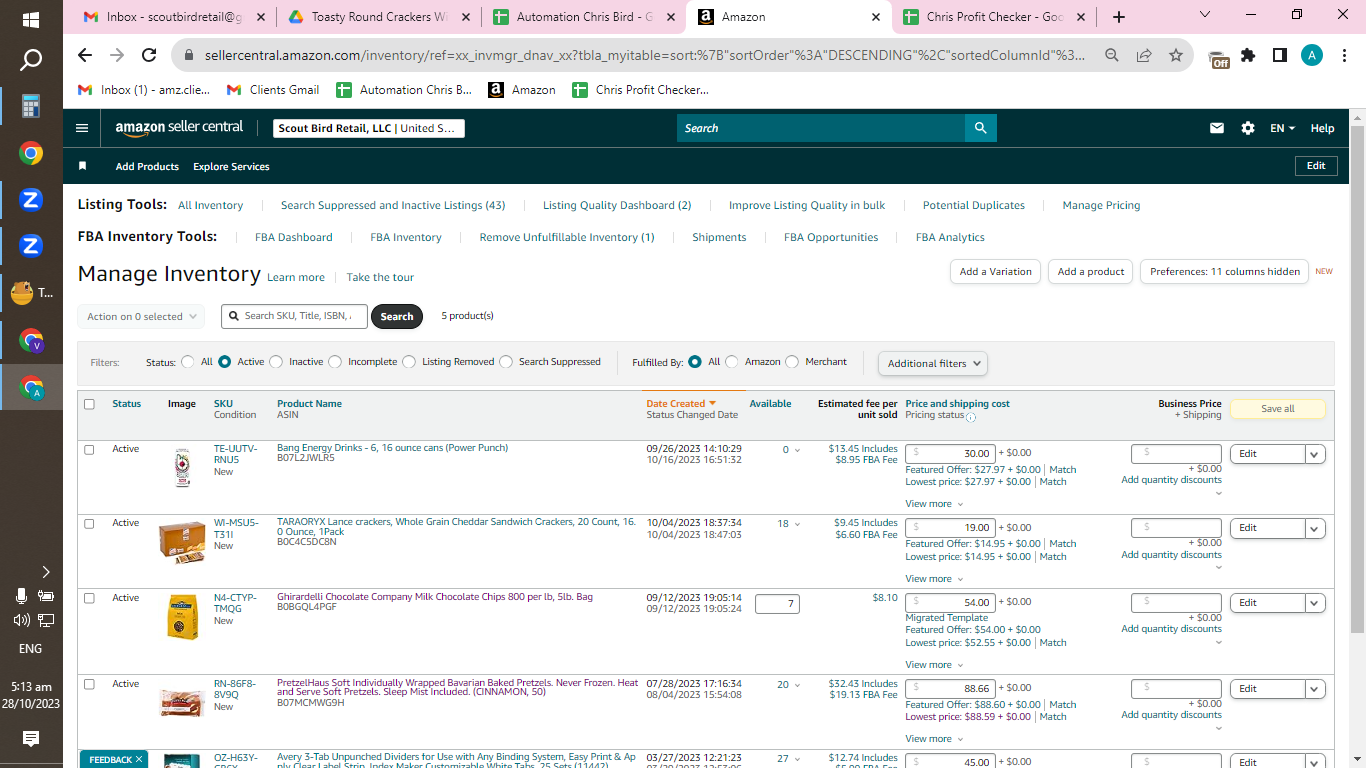
Task: Select the Bang Energy Drinks row checkbox
Action: 89,450
